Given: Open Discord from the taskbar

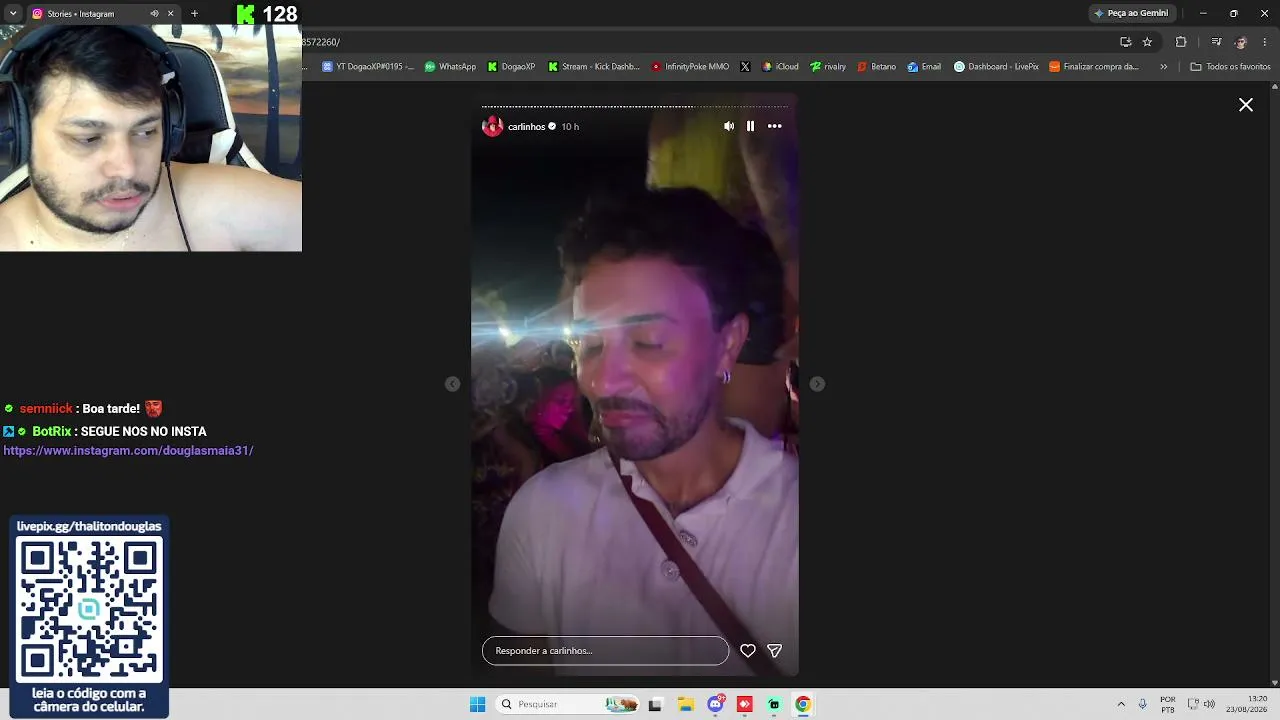Looking at the screenshot, I should click(716, 704).
